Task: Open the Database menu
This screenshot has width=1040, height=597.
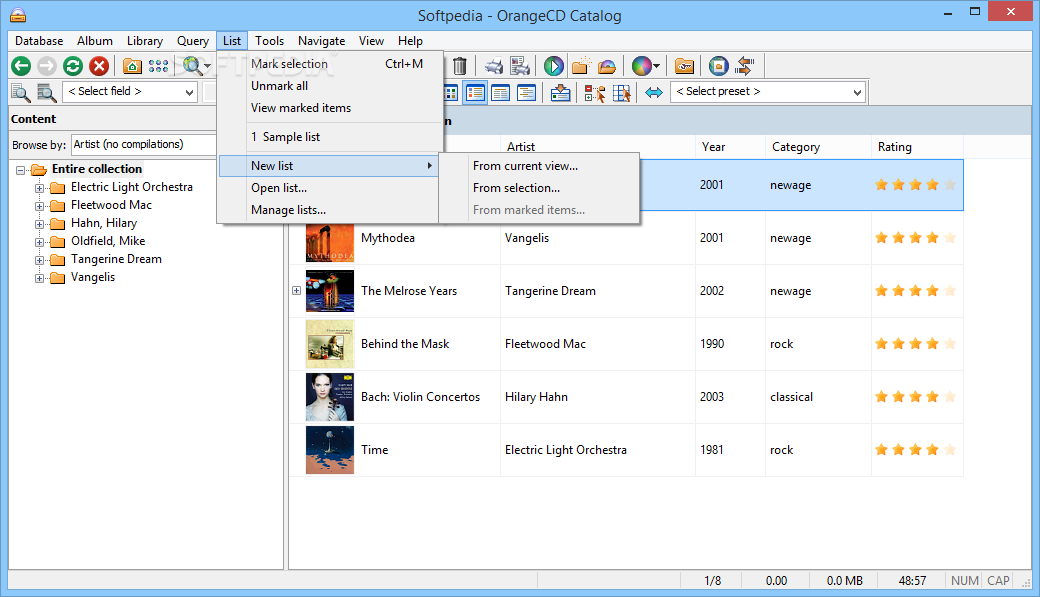Action: [39, 40]
